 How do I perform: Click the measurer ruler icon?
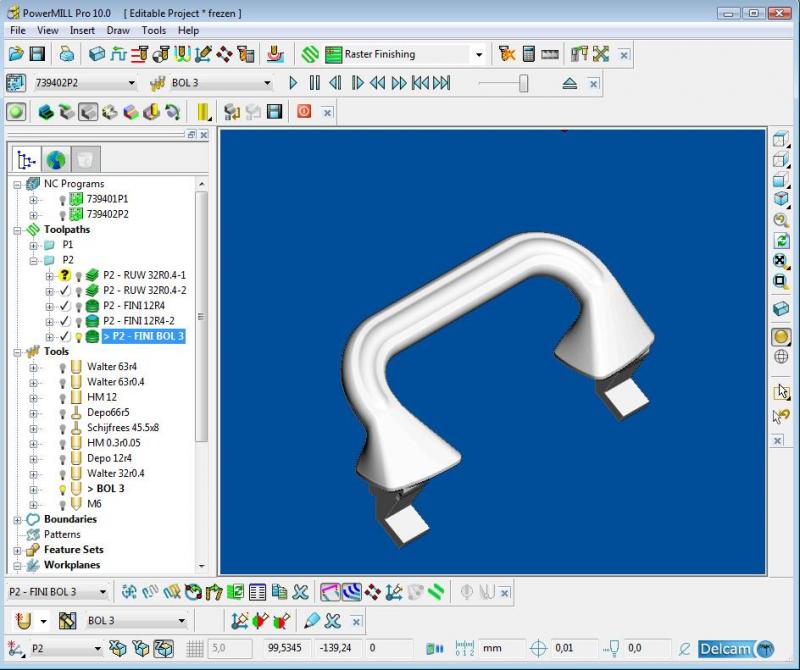[549, 54]
